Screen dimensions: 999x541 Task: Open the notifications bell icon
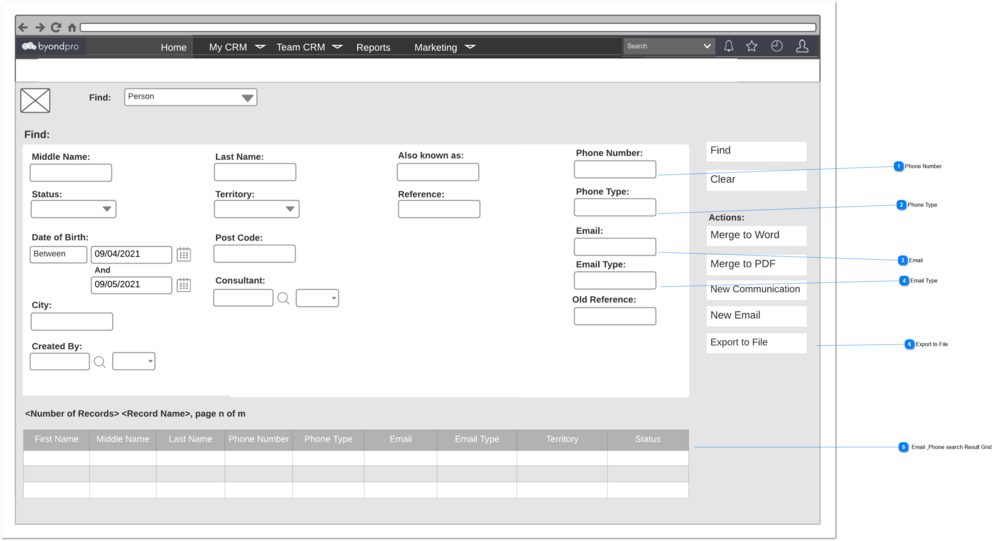[x=728, y=46]
